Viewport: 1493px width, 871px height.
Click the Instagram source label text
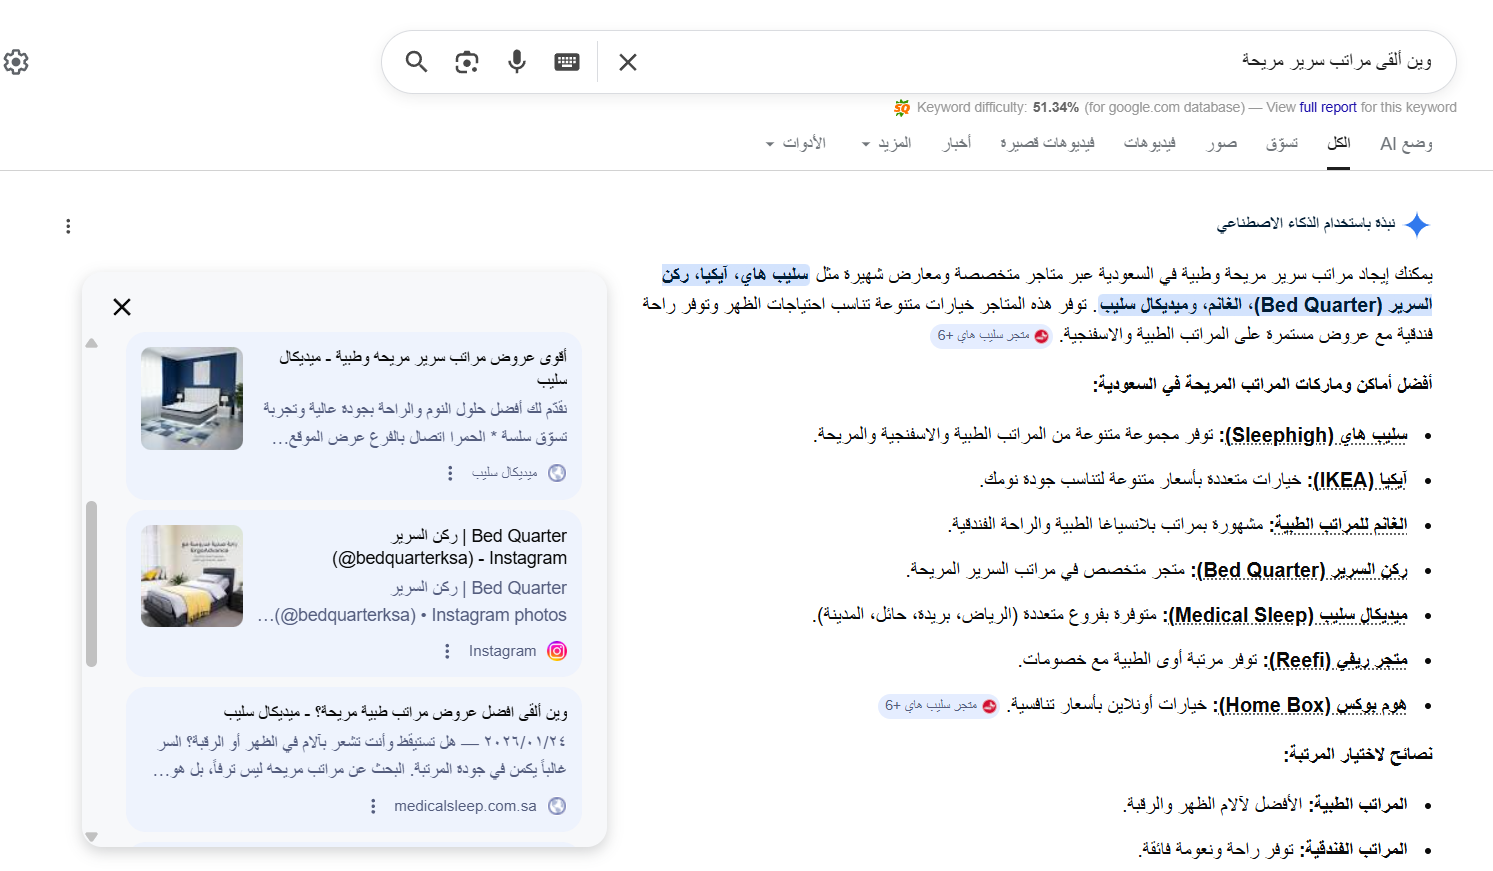[x=503, y=651]
